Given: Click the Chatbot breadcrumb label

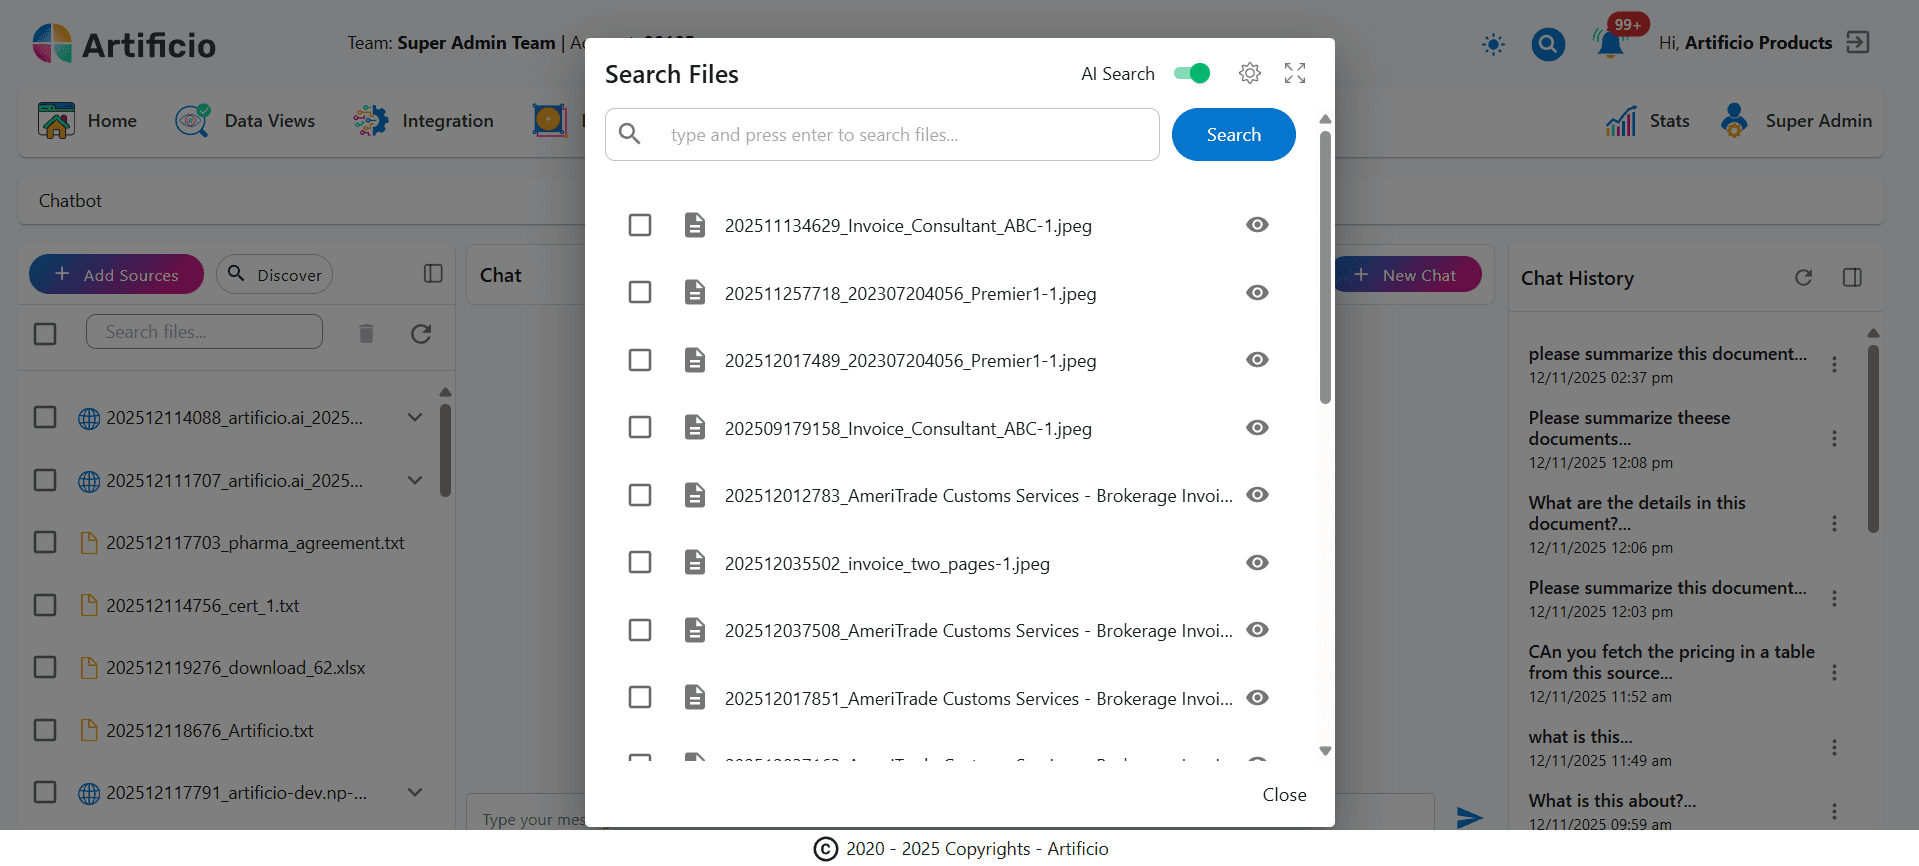Looking at the screenshot, I should click(x=70, y=201).
